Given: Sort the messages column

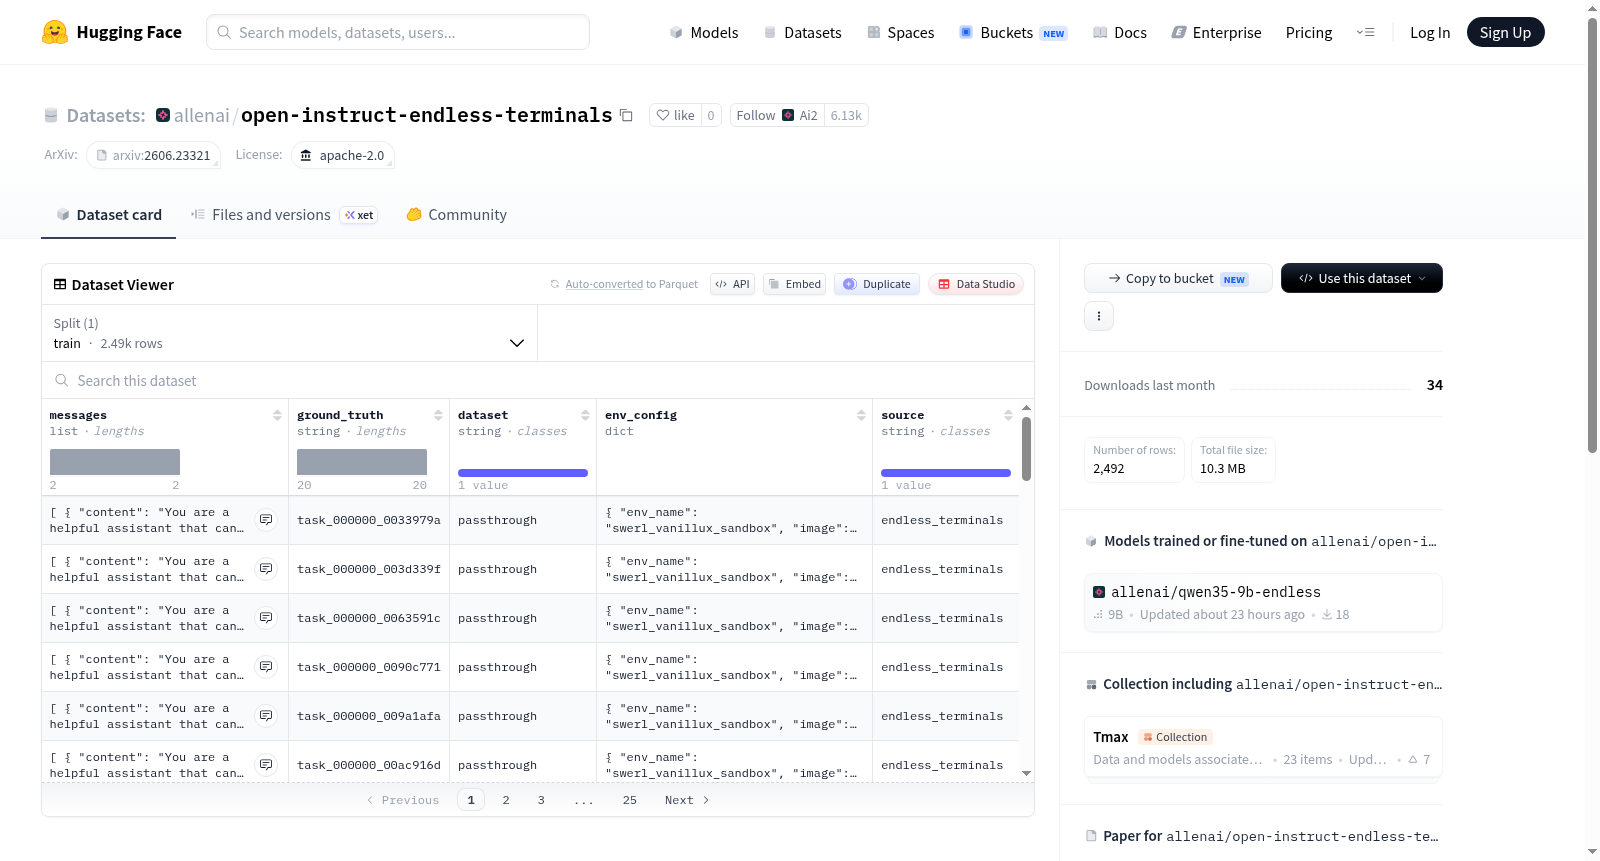Looking at the screenshot, I should point(277,415).
